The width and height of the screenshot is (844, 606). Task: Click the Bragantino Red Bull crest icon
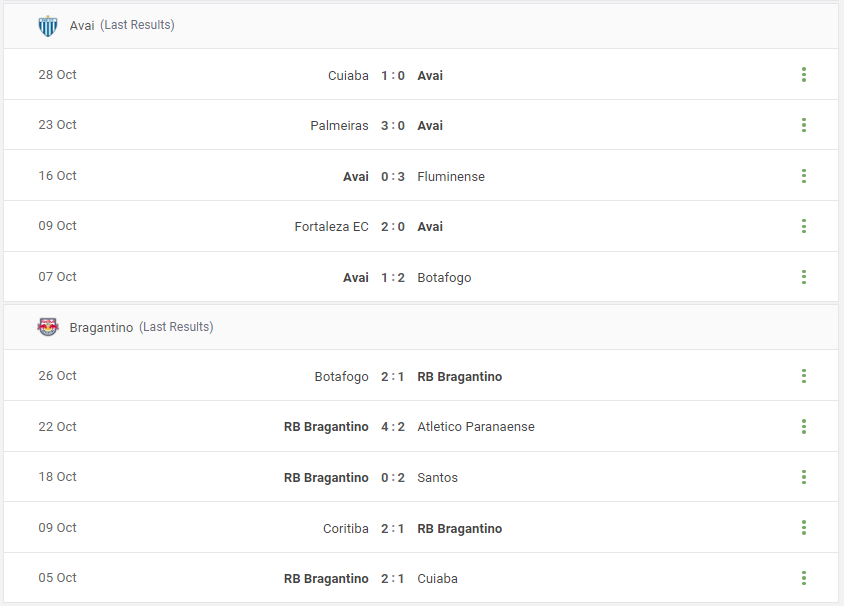[x=48, y=327]
